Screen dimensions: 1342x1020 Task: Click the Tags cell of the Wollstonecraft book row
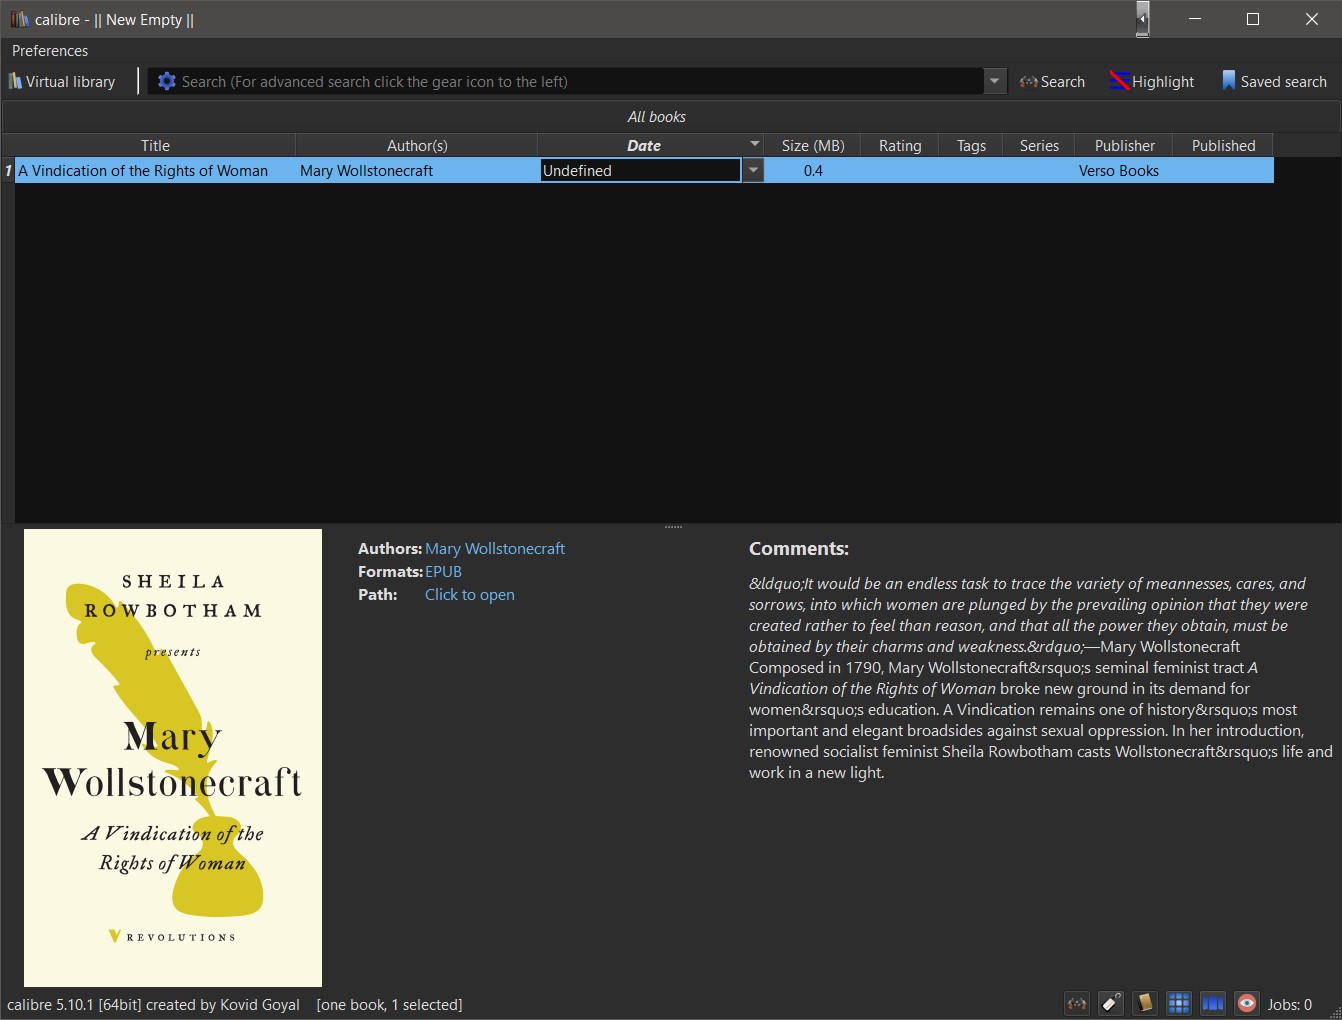point(971,171)
